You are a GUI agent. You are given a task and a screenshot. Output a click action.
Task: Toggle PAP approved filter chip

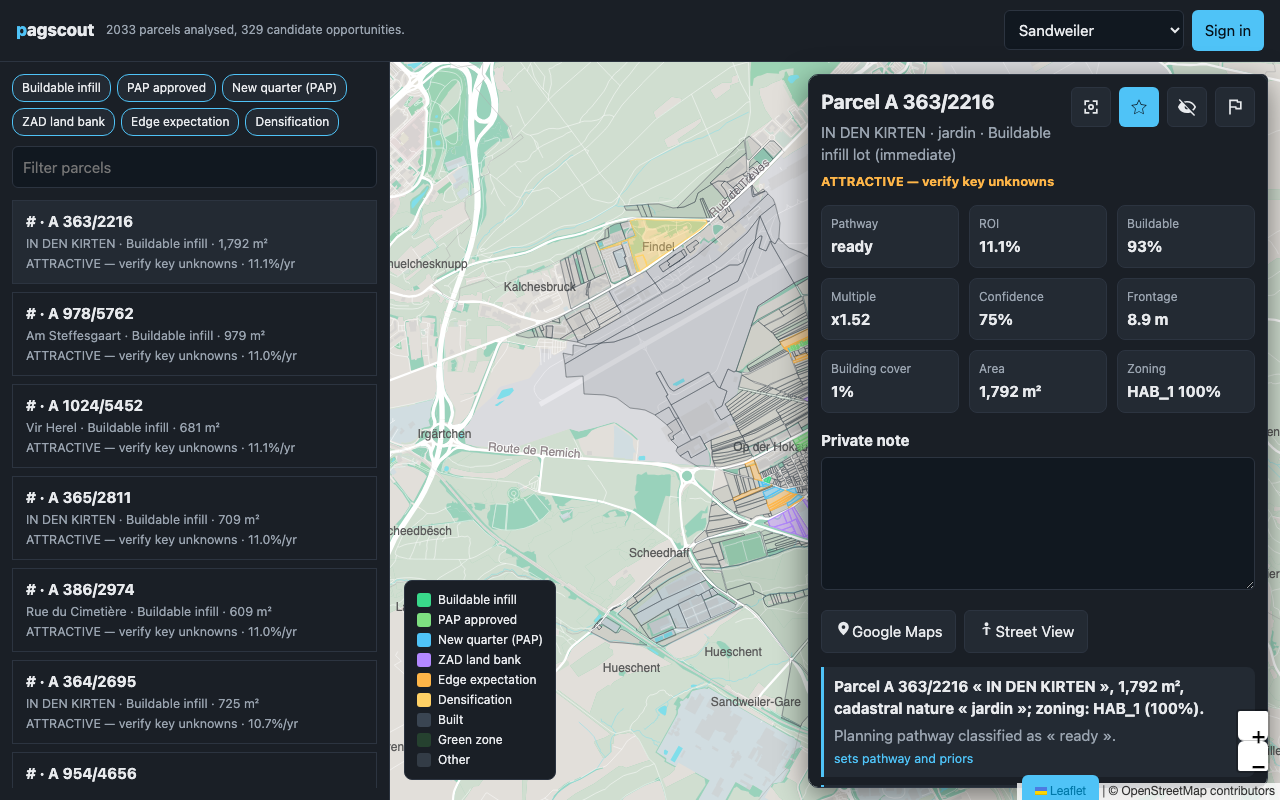tap(166, 88)
